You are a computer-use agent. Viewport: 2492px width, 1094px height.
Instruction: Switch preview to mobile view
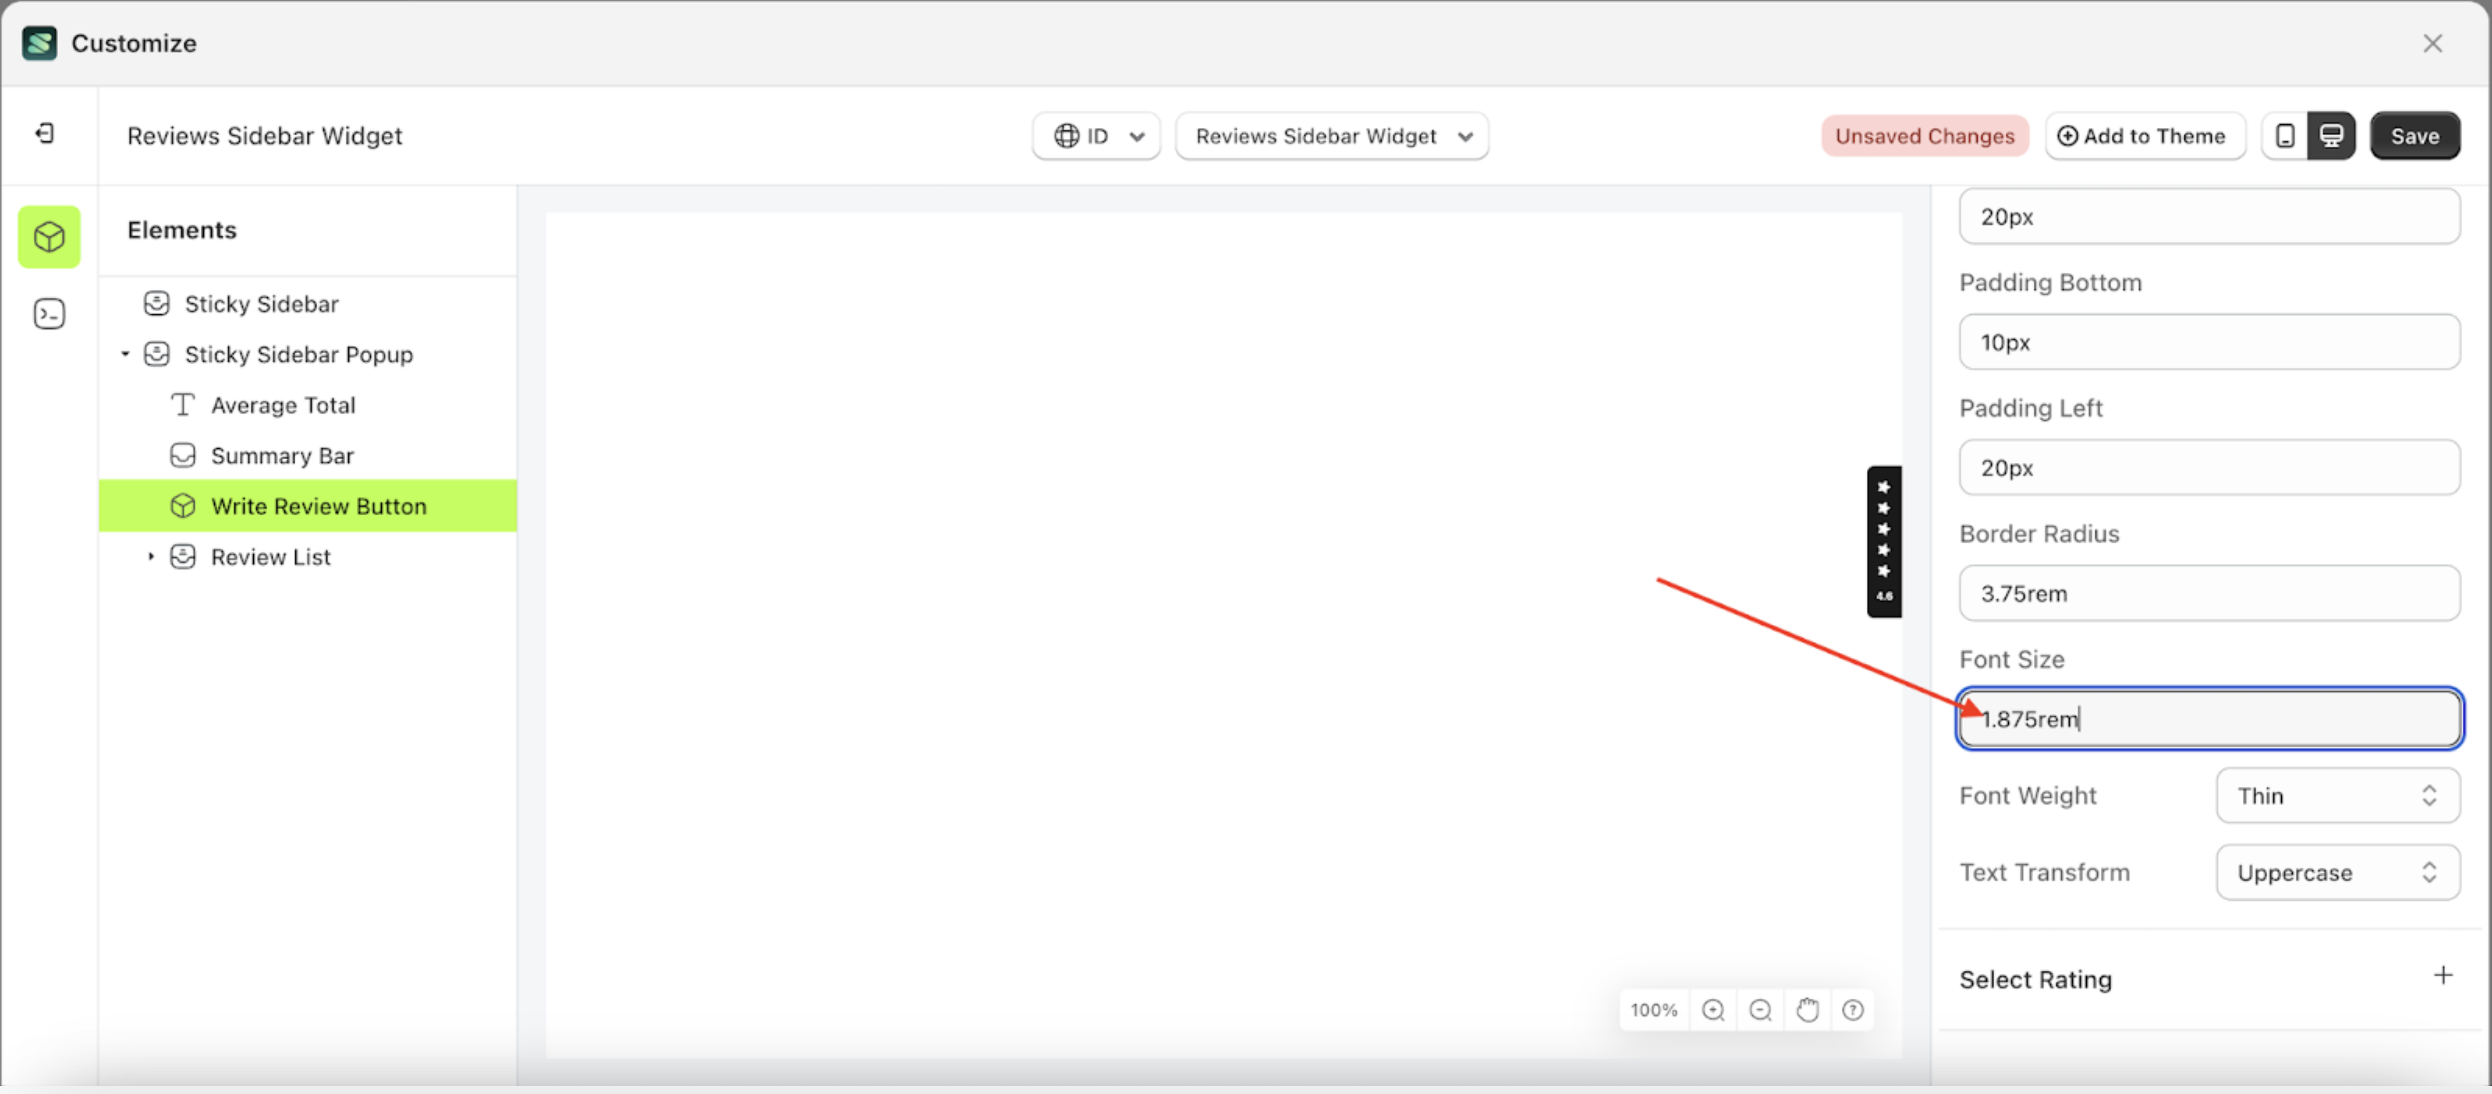pos(2284,135)
